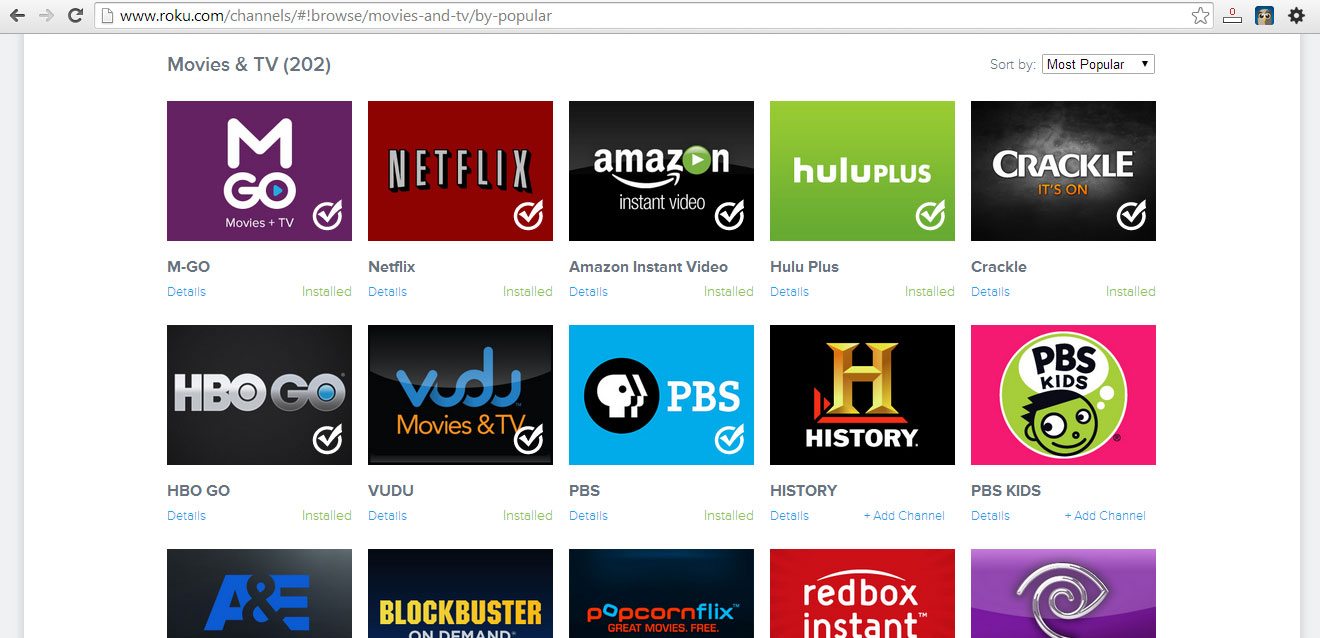Click the HISTORY channel title
Image resolution: width=1320 pixels, height=638 pixels.
click(803, 491)
